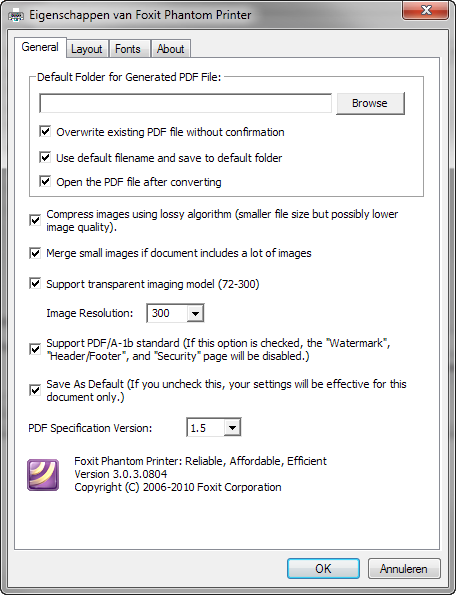Click the Foxit Phantom purple logo icon
Screen dimensions: 456x595
pyautogui.click(x=43, y=475)
